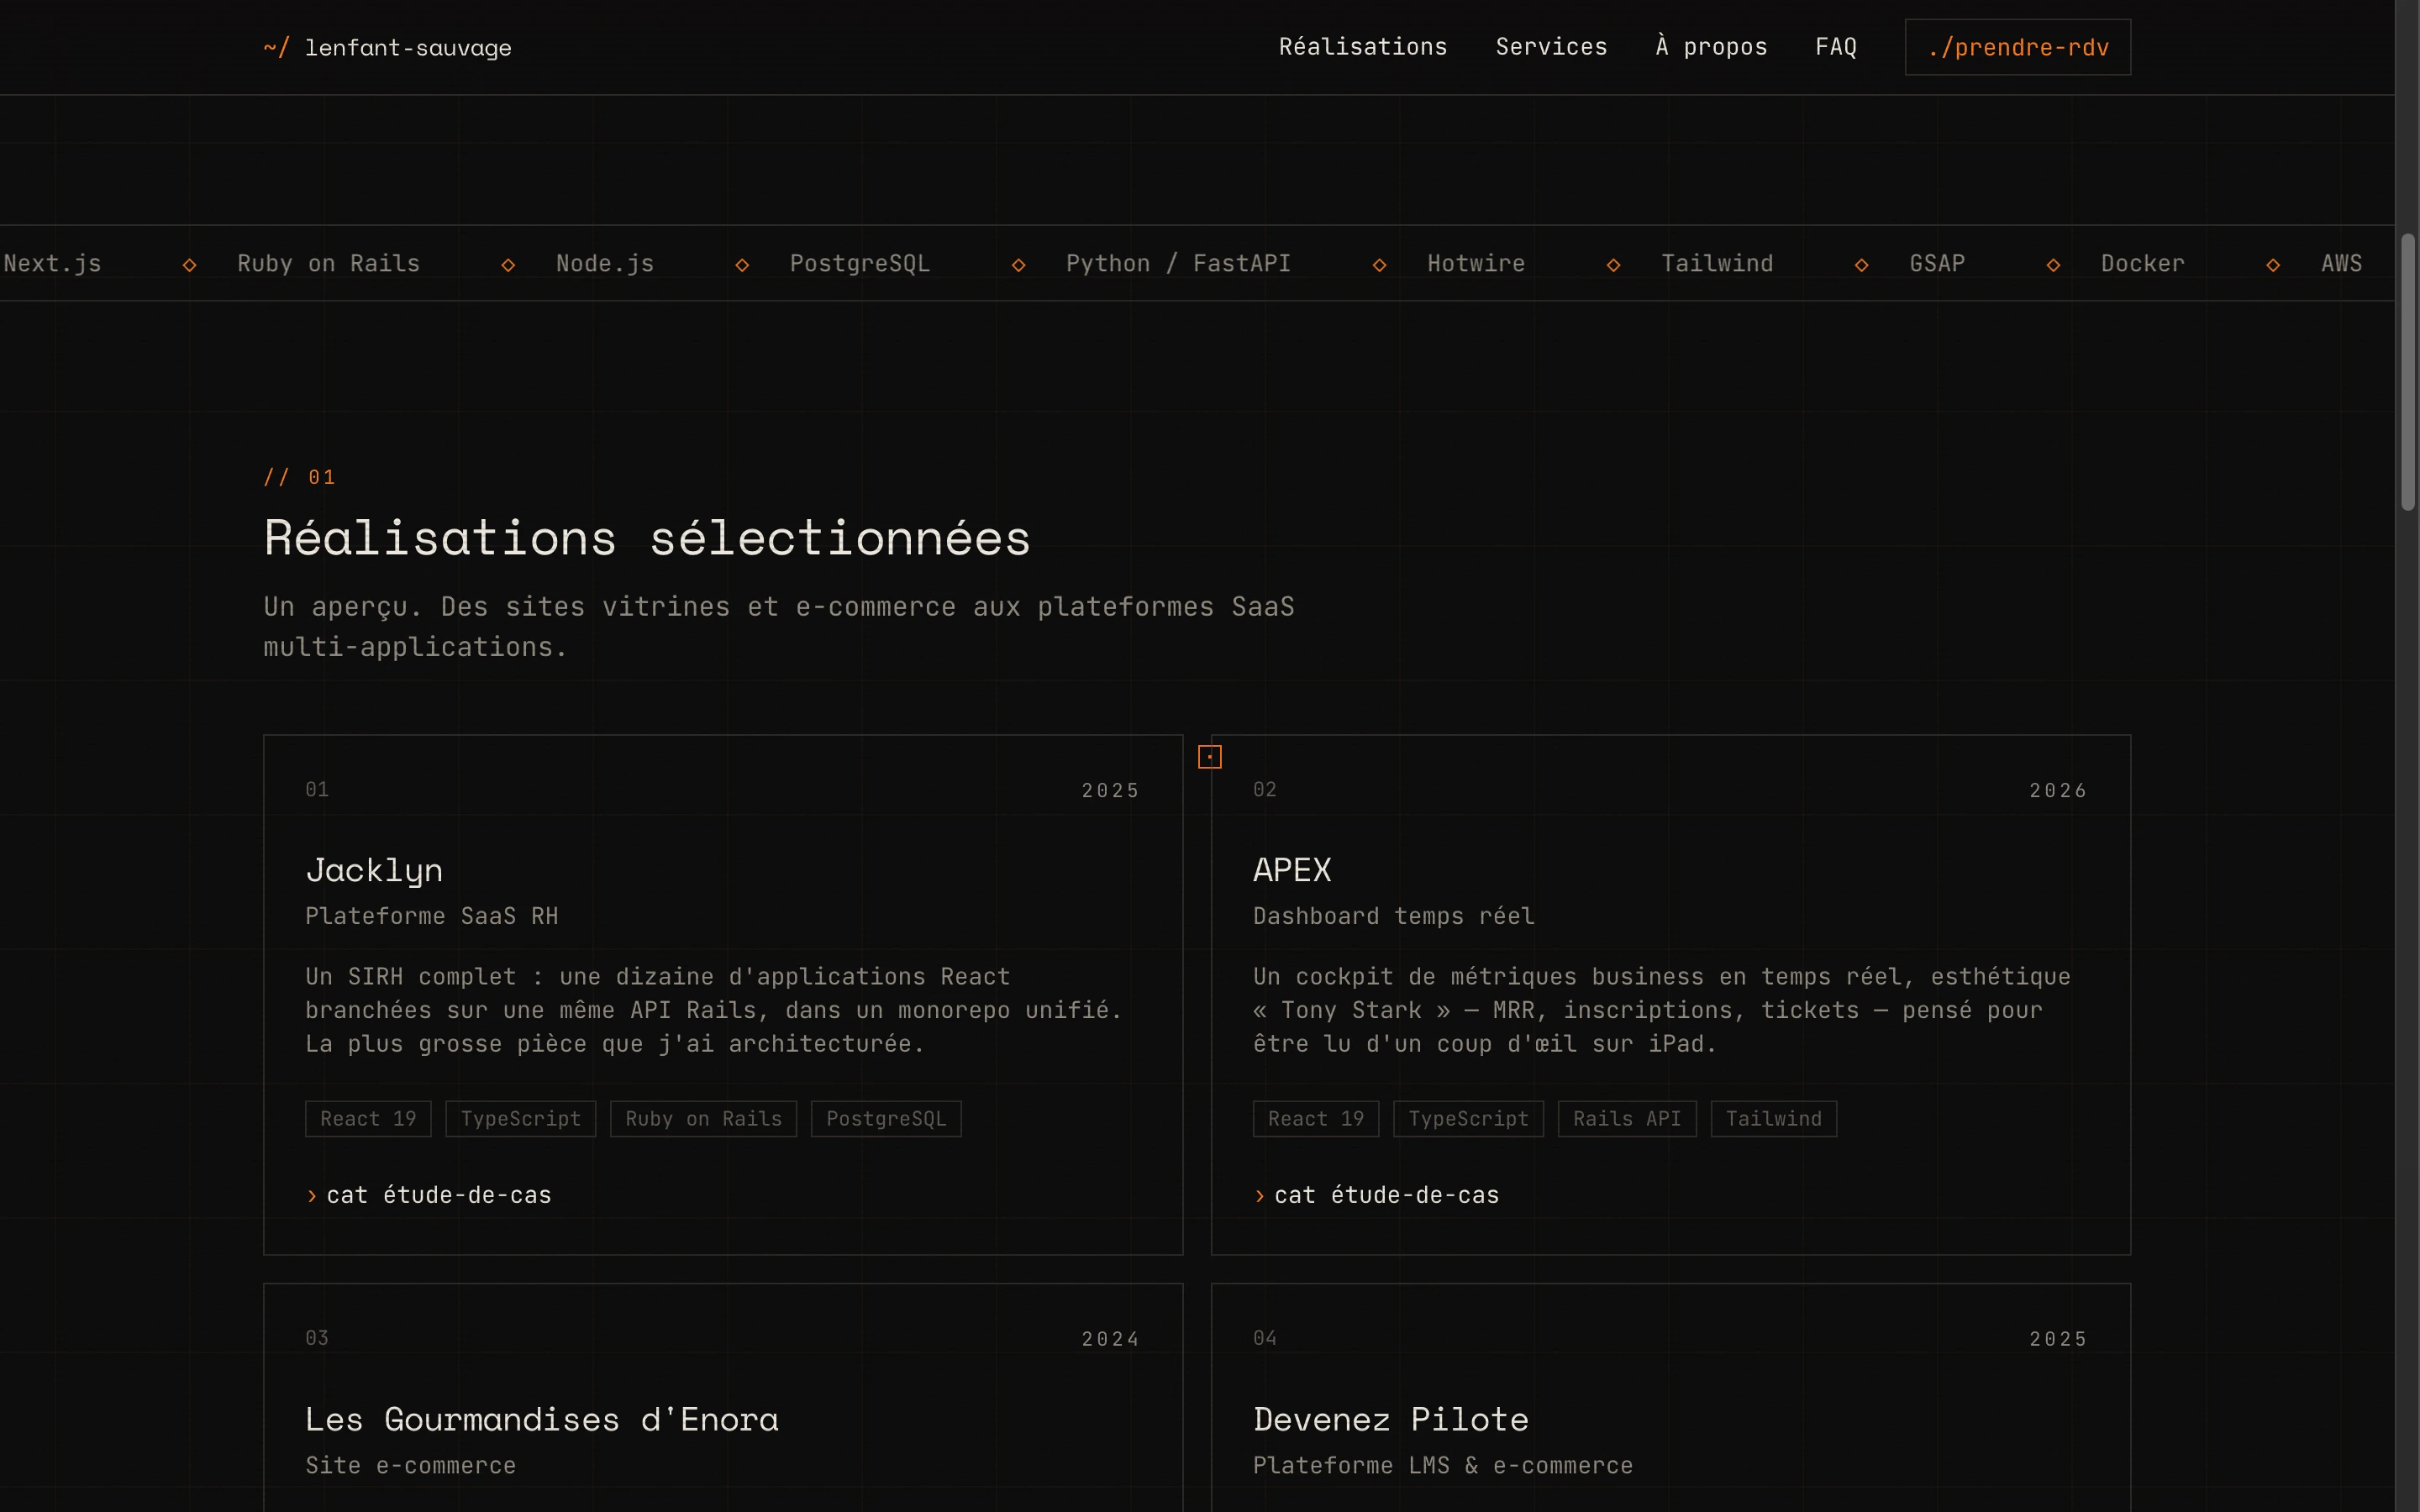Screen dimensions: 2420x1512
Task: Click Next.js in the tech marquee
Action: click(52, 263)
